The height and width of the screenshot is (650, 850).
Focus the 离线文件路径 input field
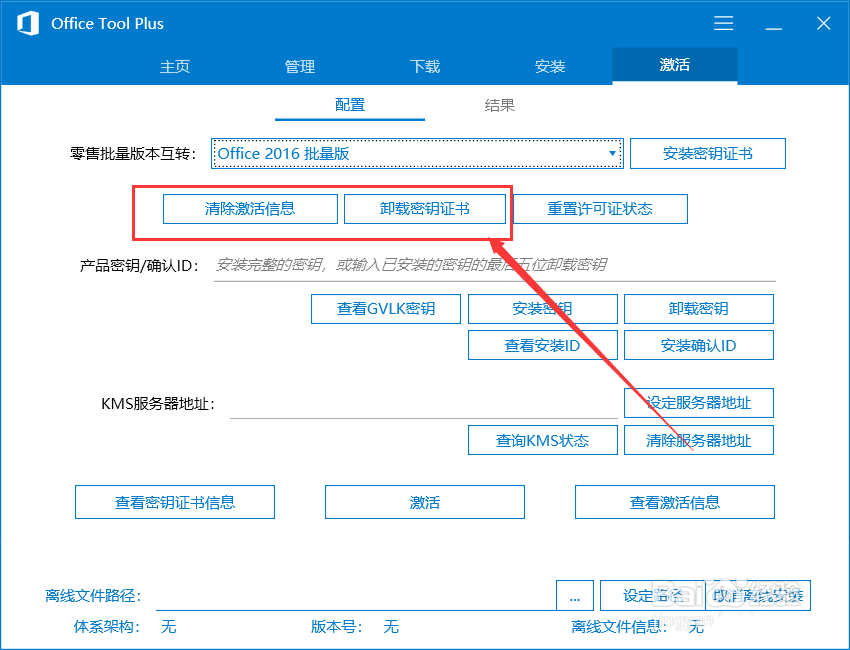tap(356, 596)
